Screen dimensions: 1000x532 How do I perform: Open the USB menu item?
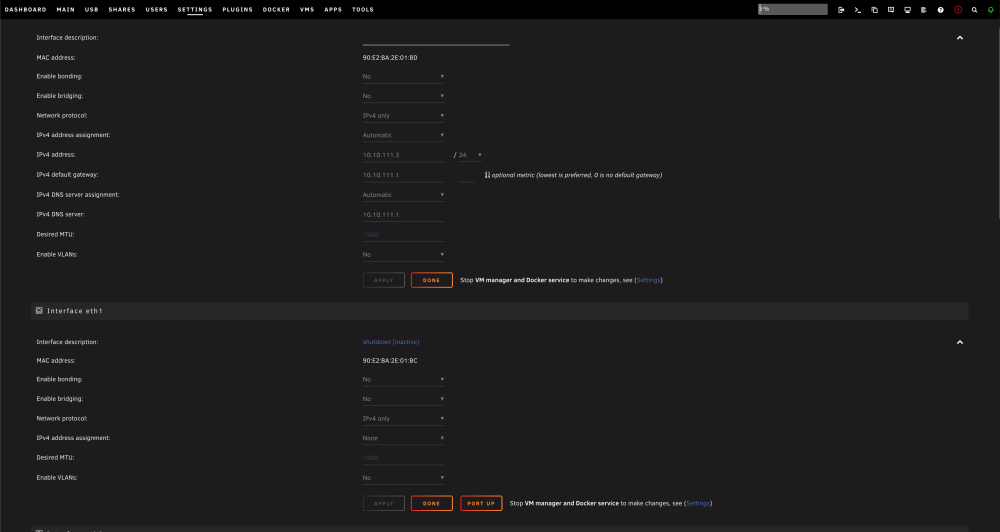[91, 10]
